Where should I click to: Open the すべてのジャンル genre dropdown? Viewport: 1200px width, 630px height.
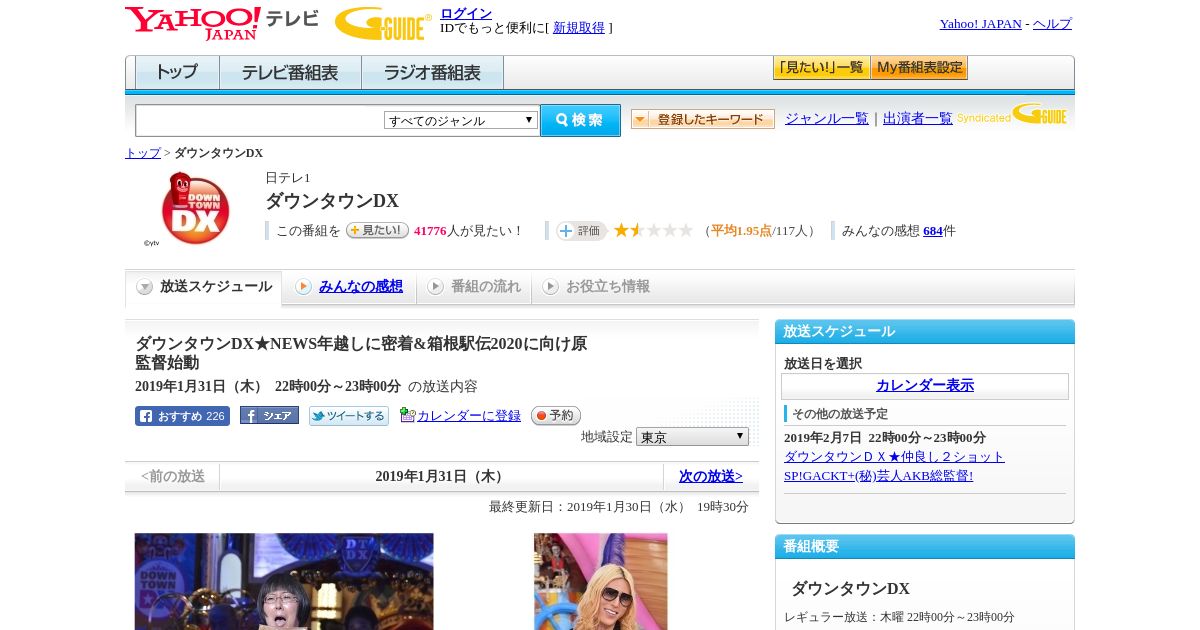(x=461, y=120)
